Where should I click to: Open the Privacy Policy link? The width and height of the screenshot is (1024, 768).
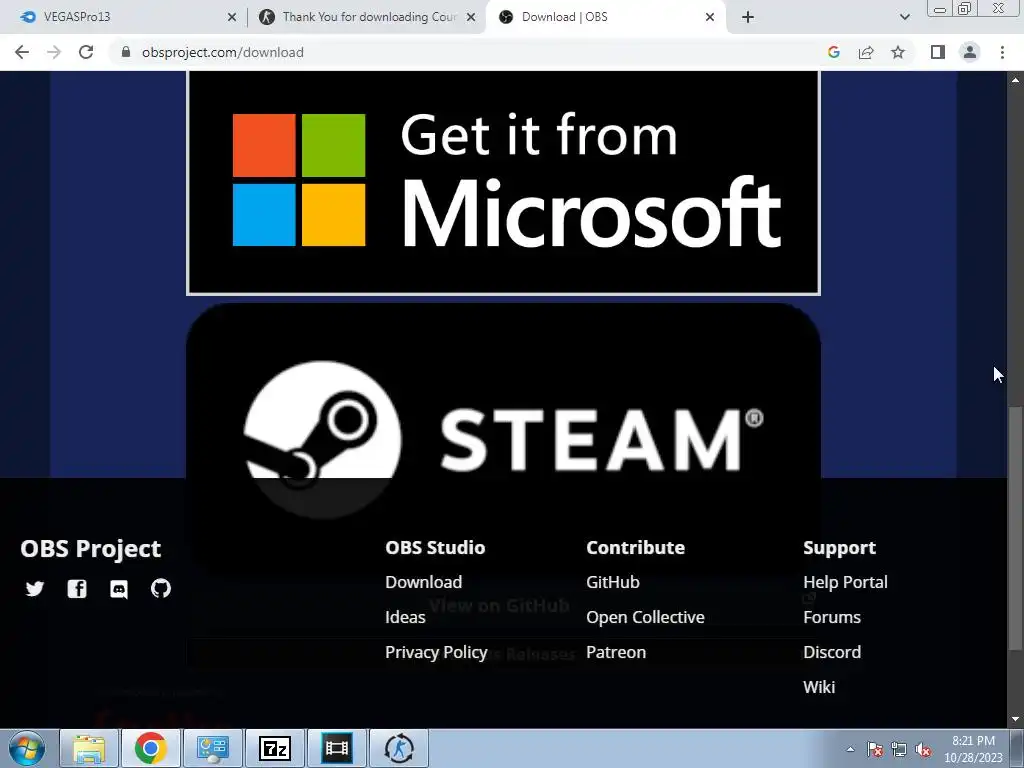436,652
